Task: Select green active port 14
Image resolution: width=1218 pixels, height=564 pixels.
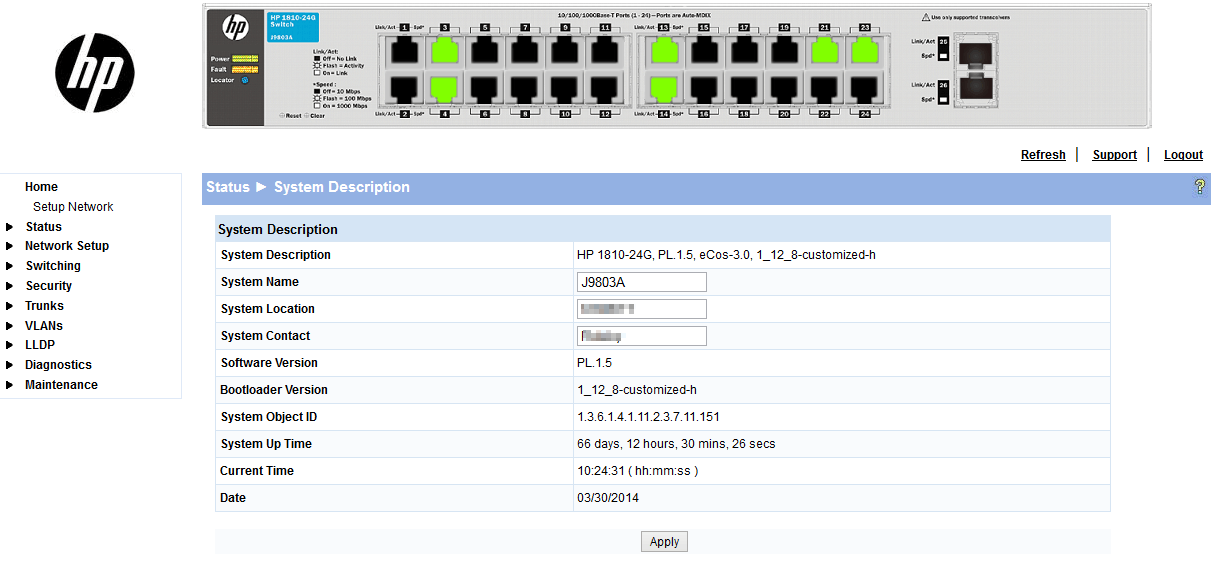Action: click(x=664, y=90)
